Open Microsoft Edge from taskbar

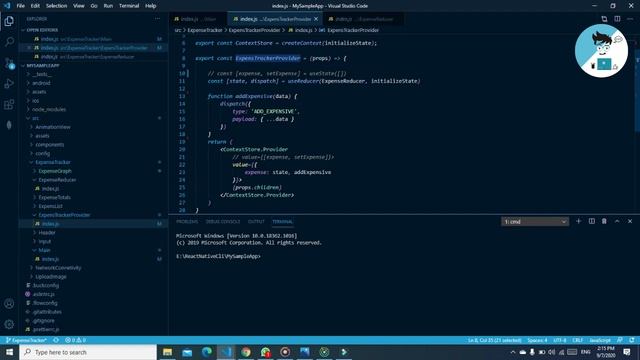pyautogui.click(x=207, y=352)
